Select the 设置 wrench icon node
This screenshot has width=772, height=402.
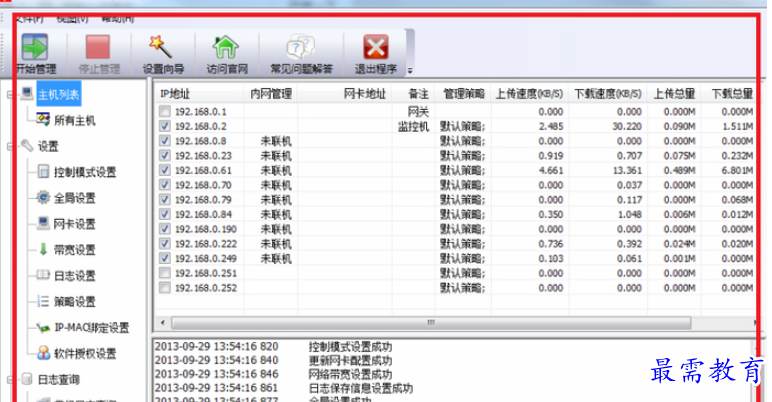[x=27, y=145]
